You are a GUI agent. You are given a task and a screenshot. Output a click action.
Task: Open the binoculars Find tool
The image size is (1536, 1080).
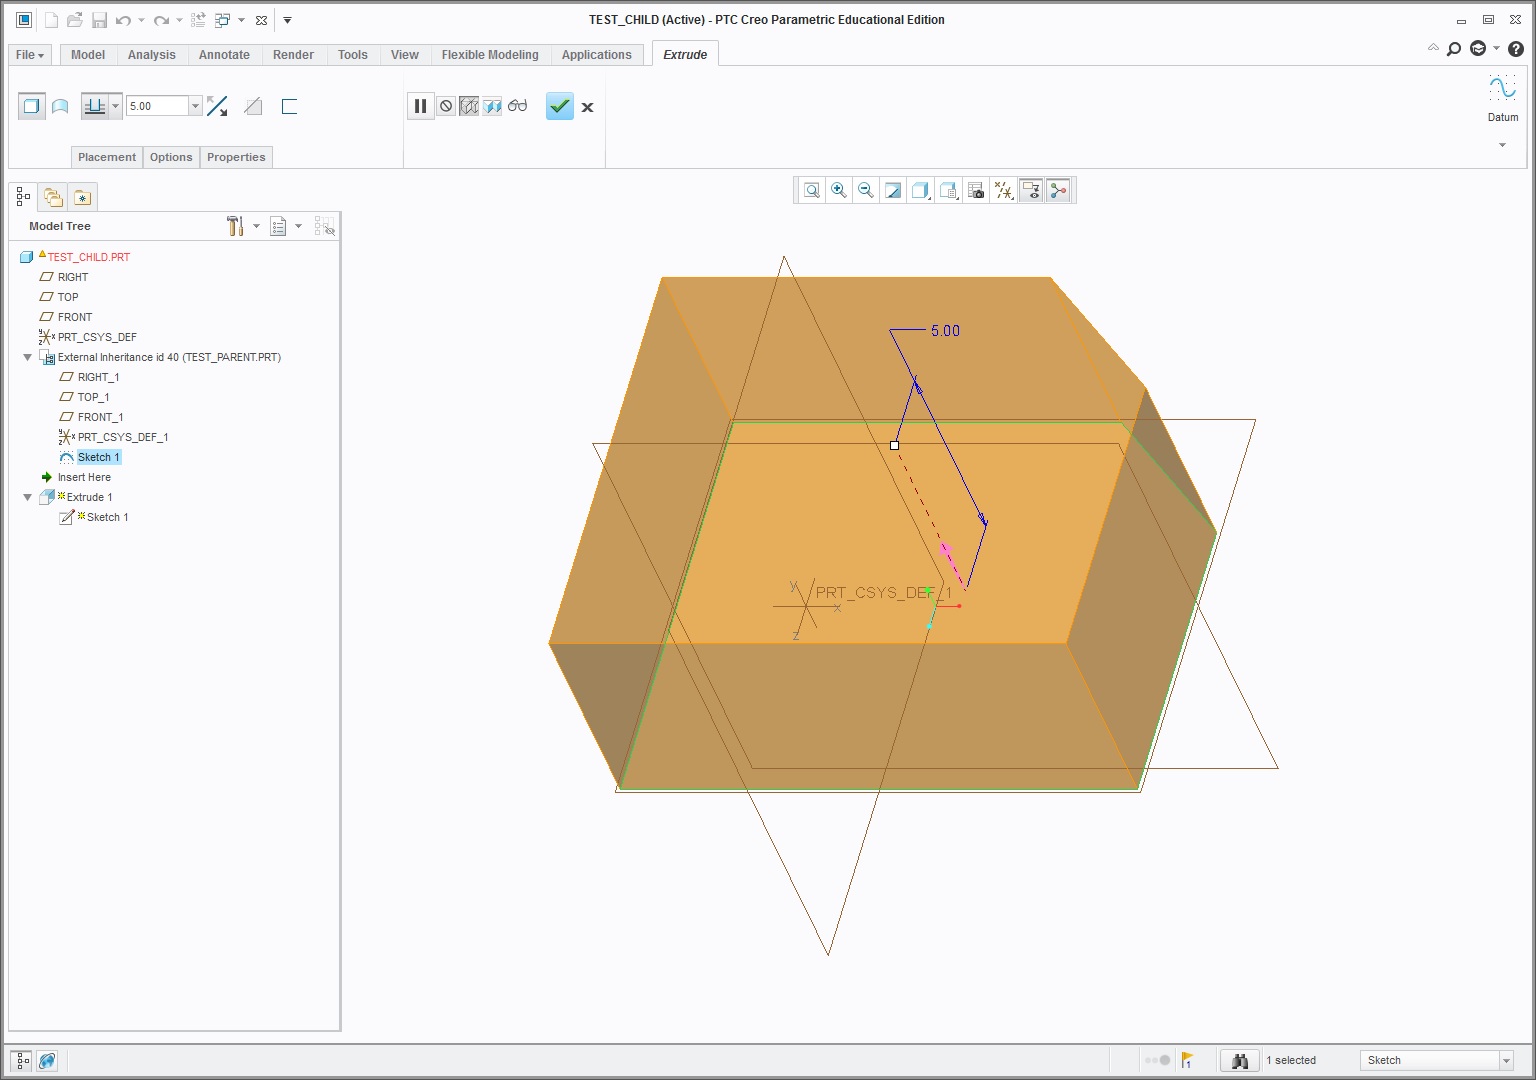coord(1240,1060)
